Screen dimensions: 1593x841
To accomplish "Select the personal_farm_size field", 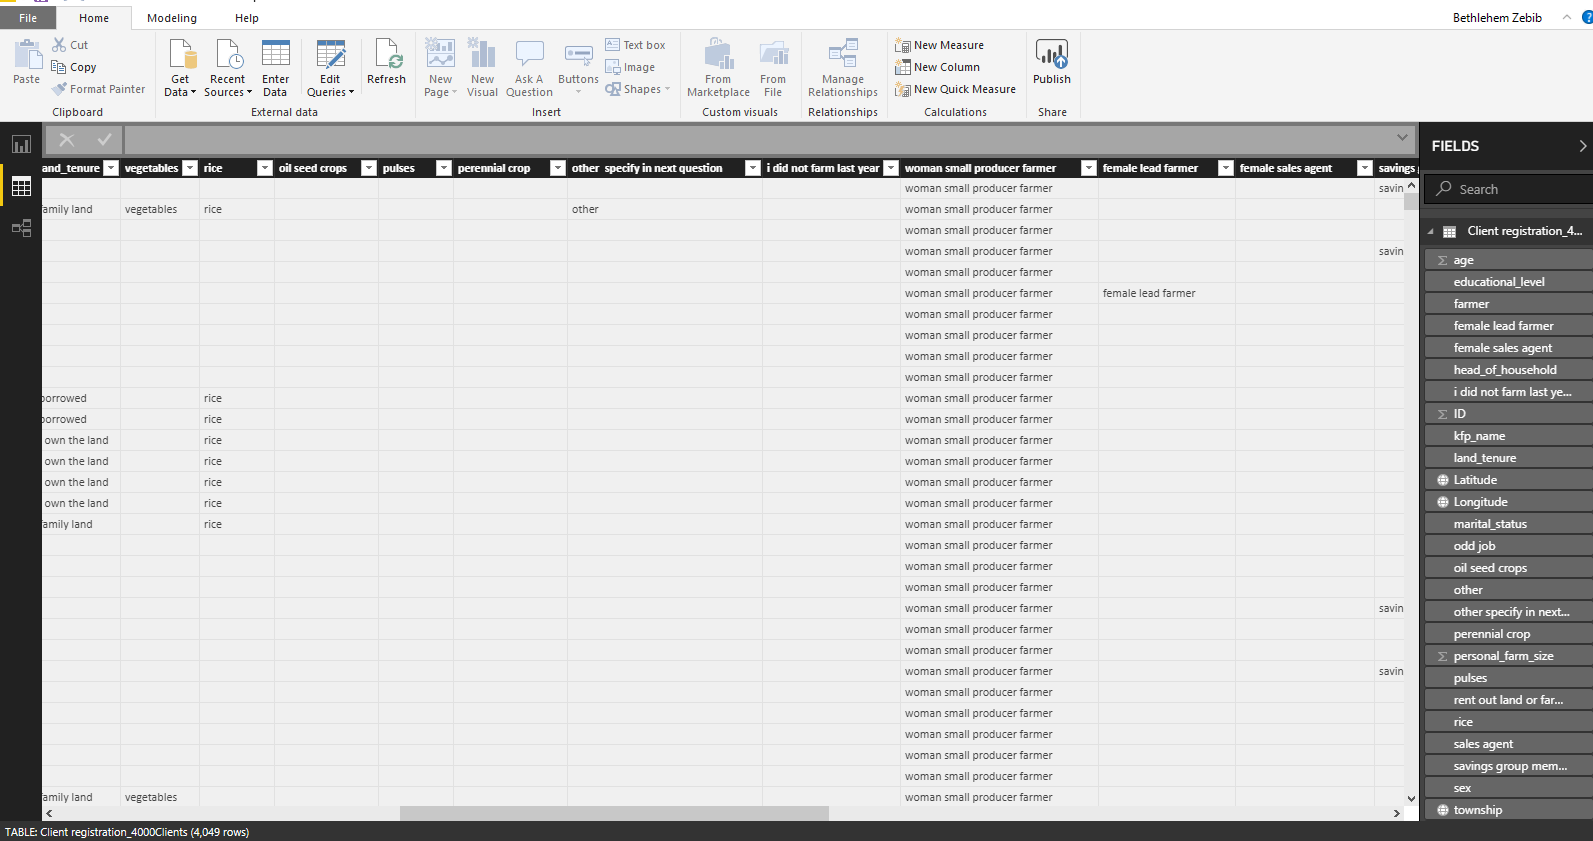I will [1508, 656].
